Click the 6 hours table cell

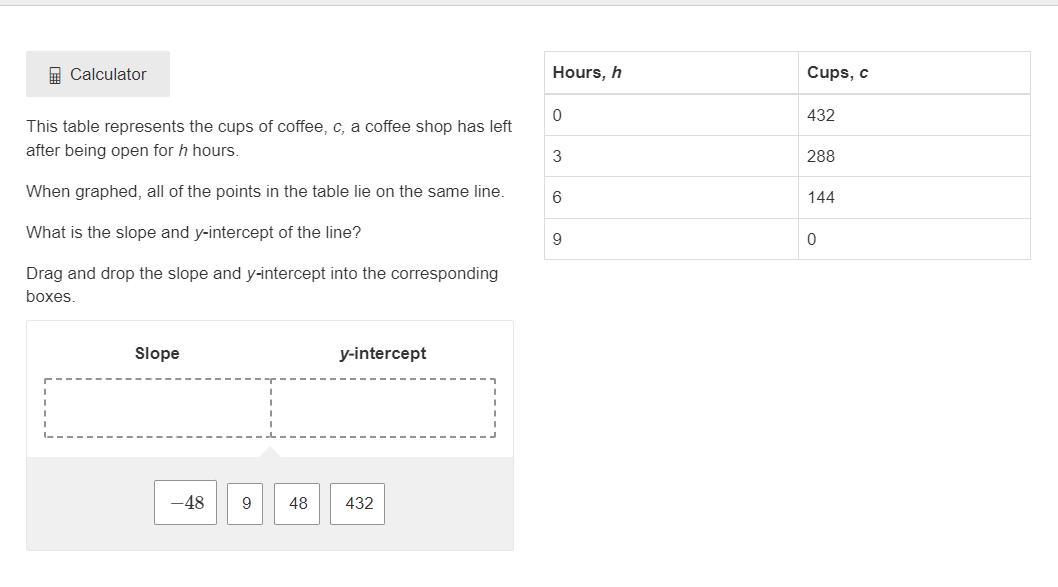pos(557,198)
